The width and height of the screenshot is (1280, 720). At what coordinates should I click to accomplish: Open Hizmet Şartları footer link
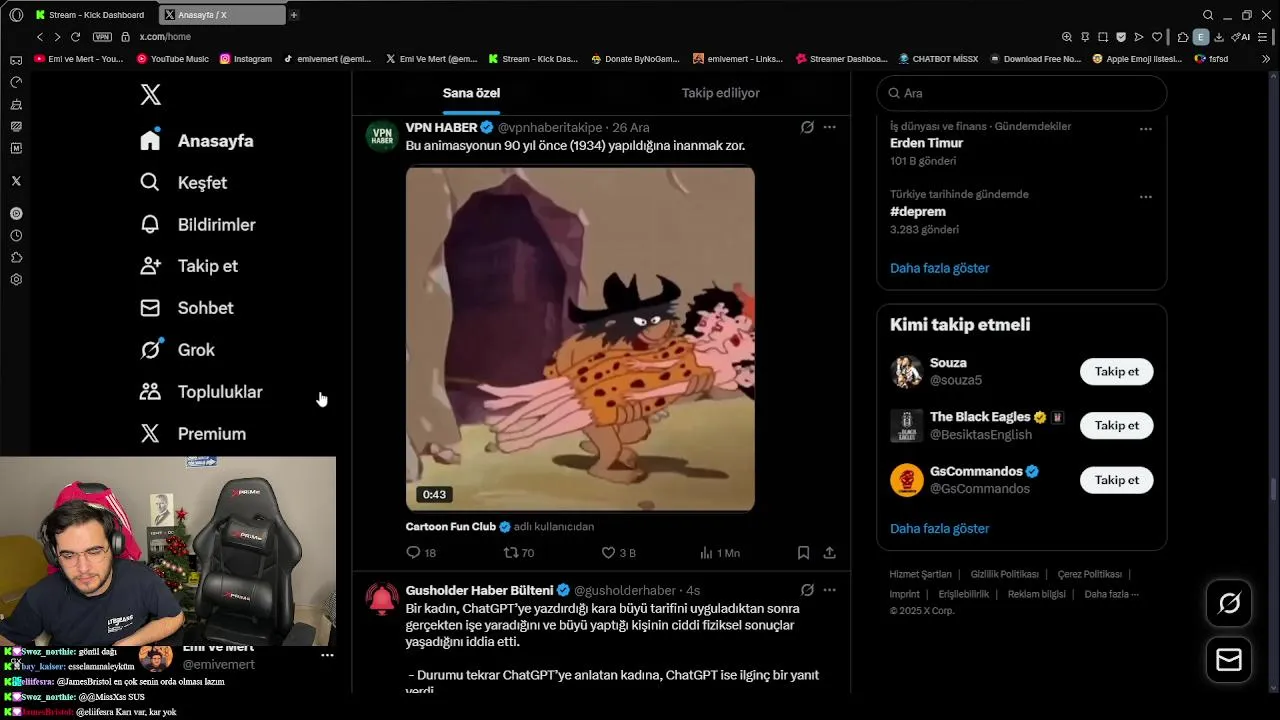pos(920,575)
